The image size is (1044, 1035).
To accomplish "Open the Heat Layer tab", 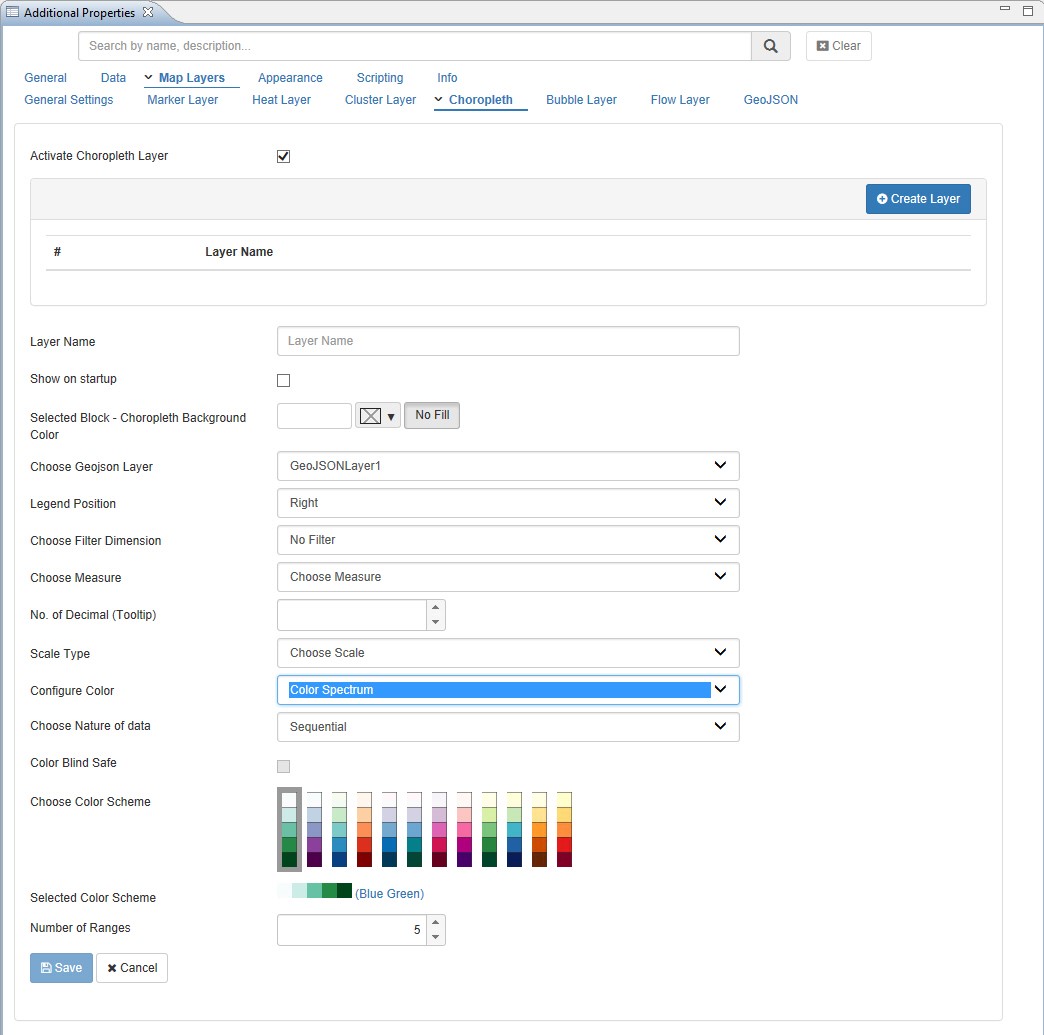I will 281,100.
